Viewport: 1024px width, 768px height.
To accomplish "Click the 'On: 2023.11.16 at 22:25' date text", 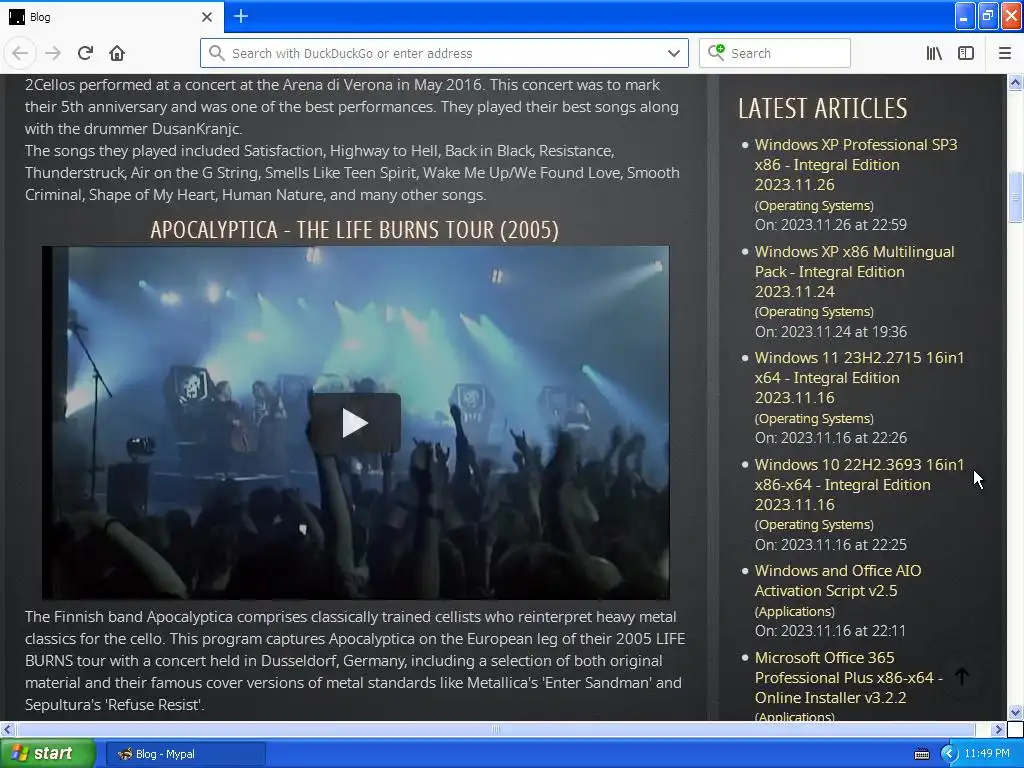I will point(831,545).
